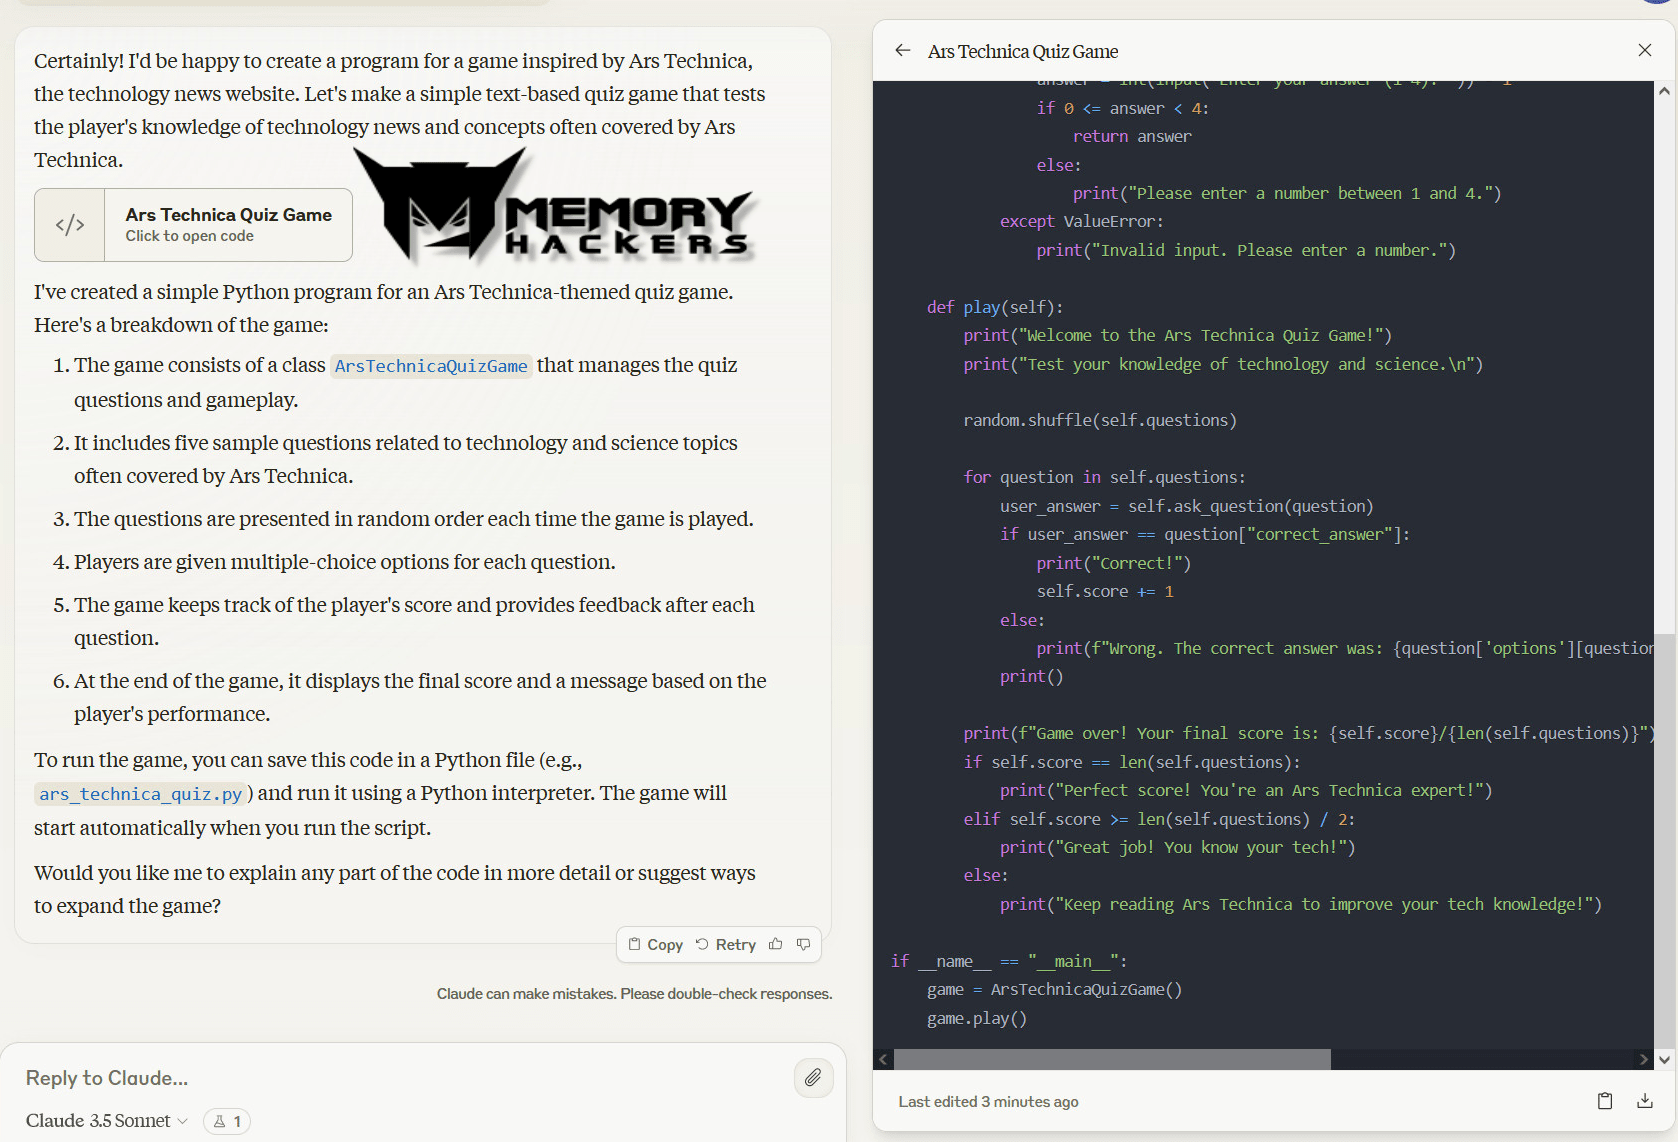Click the 'Last edited 3 minutes ago' text
Screen dimensions: 1678x1142
pos(988,1101)
